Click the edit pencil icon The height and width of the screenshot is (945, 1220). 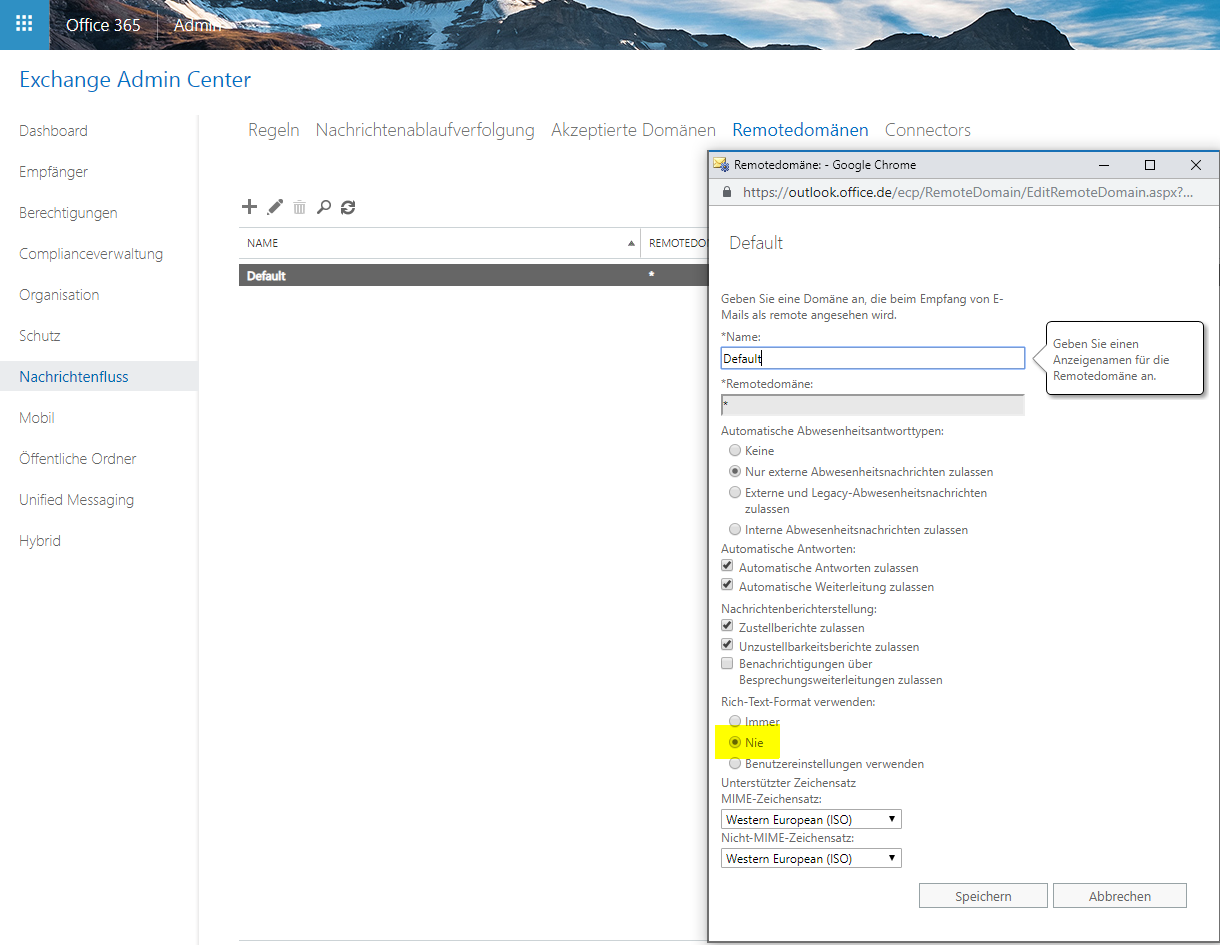(275, 207)
